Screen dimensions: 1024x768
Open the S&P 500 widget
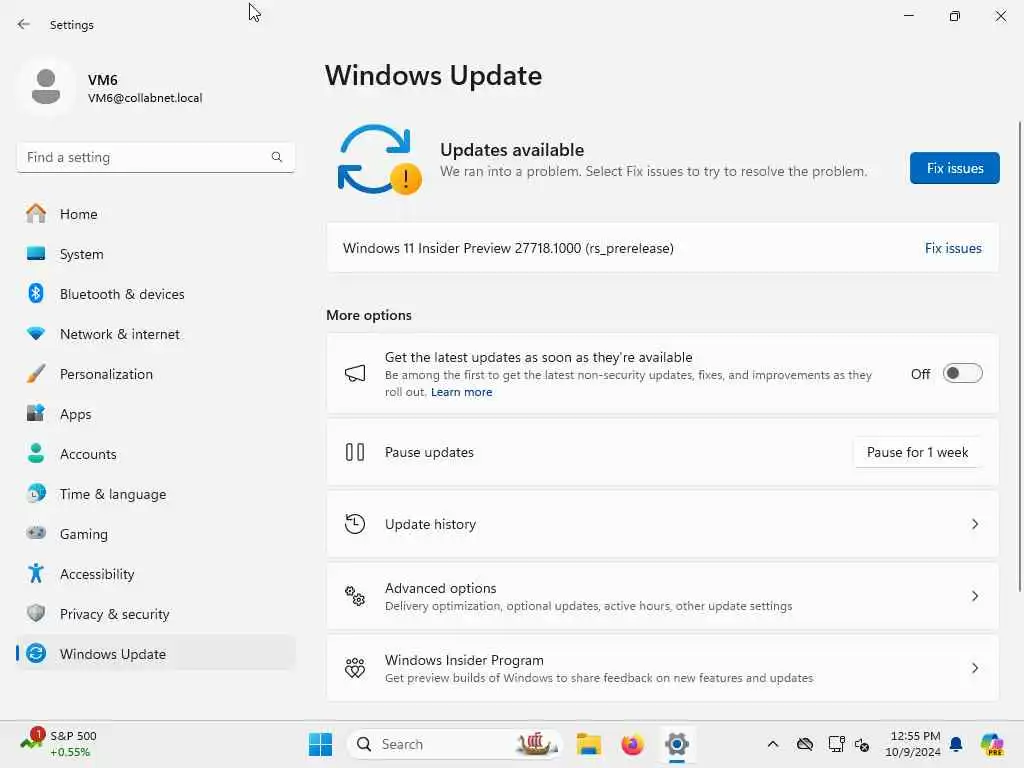pyautogui.click(x=59, y=744)
